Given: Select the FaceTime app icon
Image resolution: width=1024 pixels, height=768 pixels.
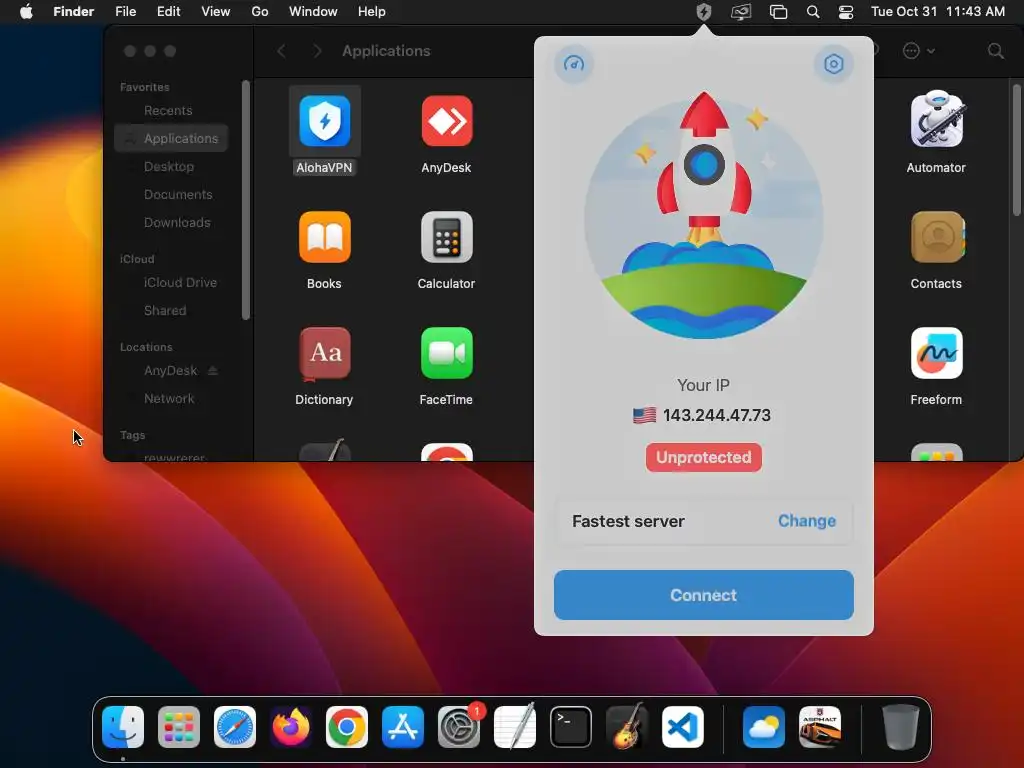Looking at the screenshot, I should [447, 353].
